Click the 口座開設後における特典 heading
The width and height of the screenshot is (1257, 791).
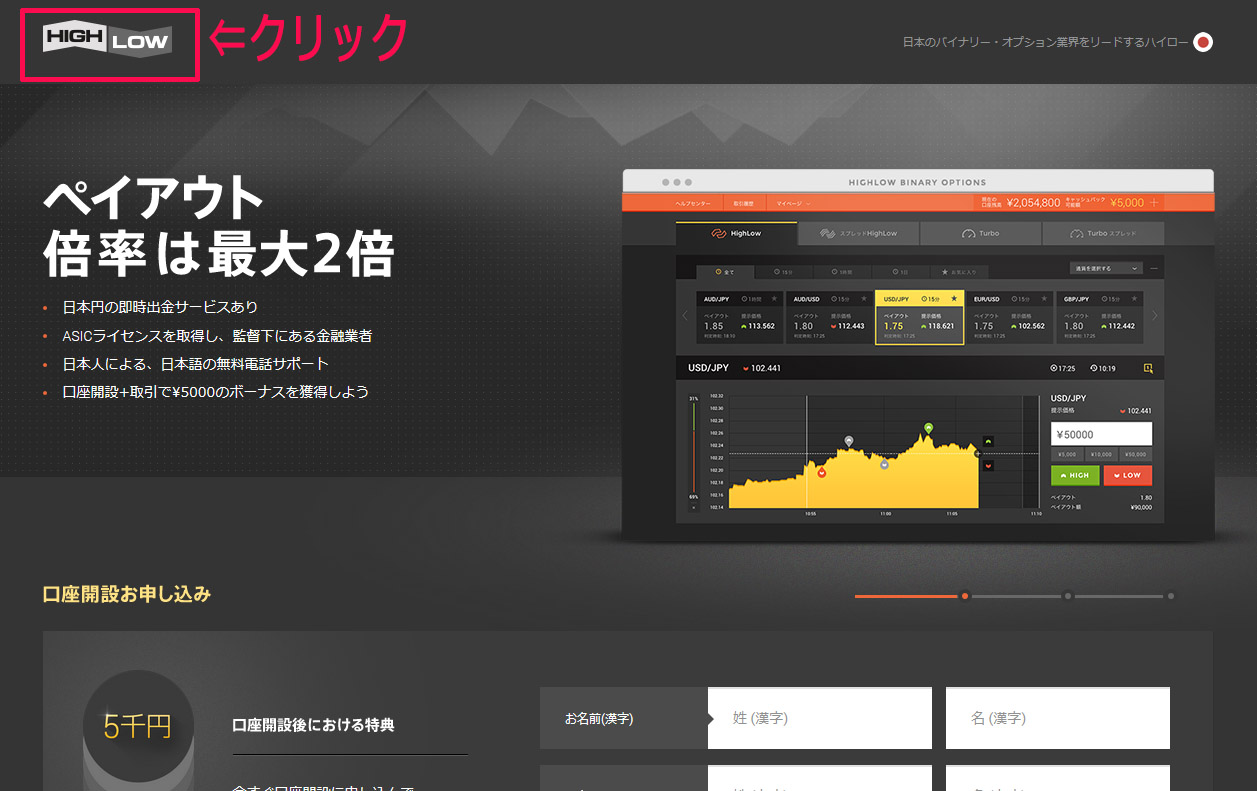[x=314, y=725]
